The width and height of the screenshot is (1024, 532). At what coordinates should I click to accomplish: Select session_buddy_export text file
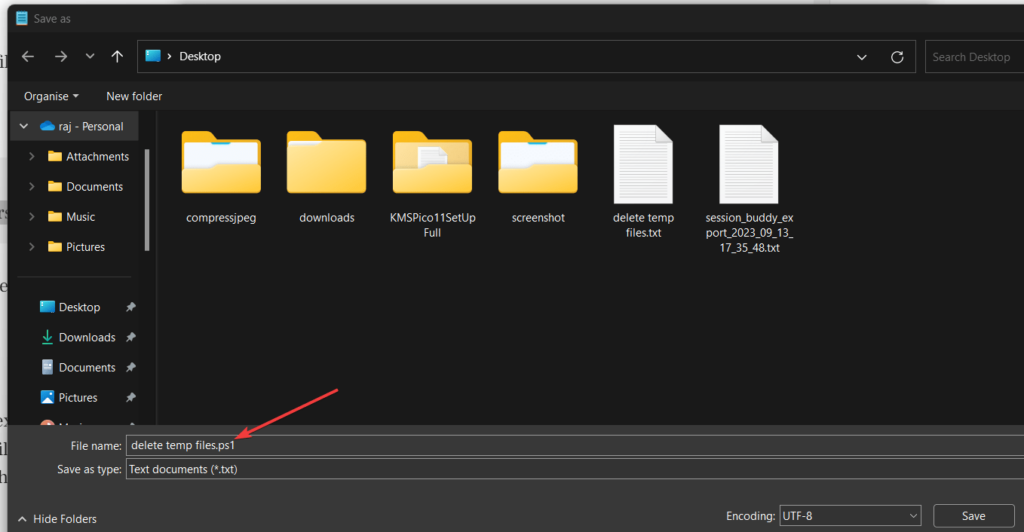click(749, 189)
